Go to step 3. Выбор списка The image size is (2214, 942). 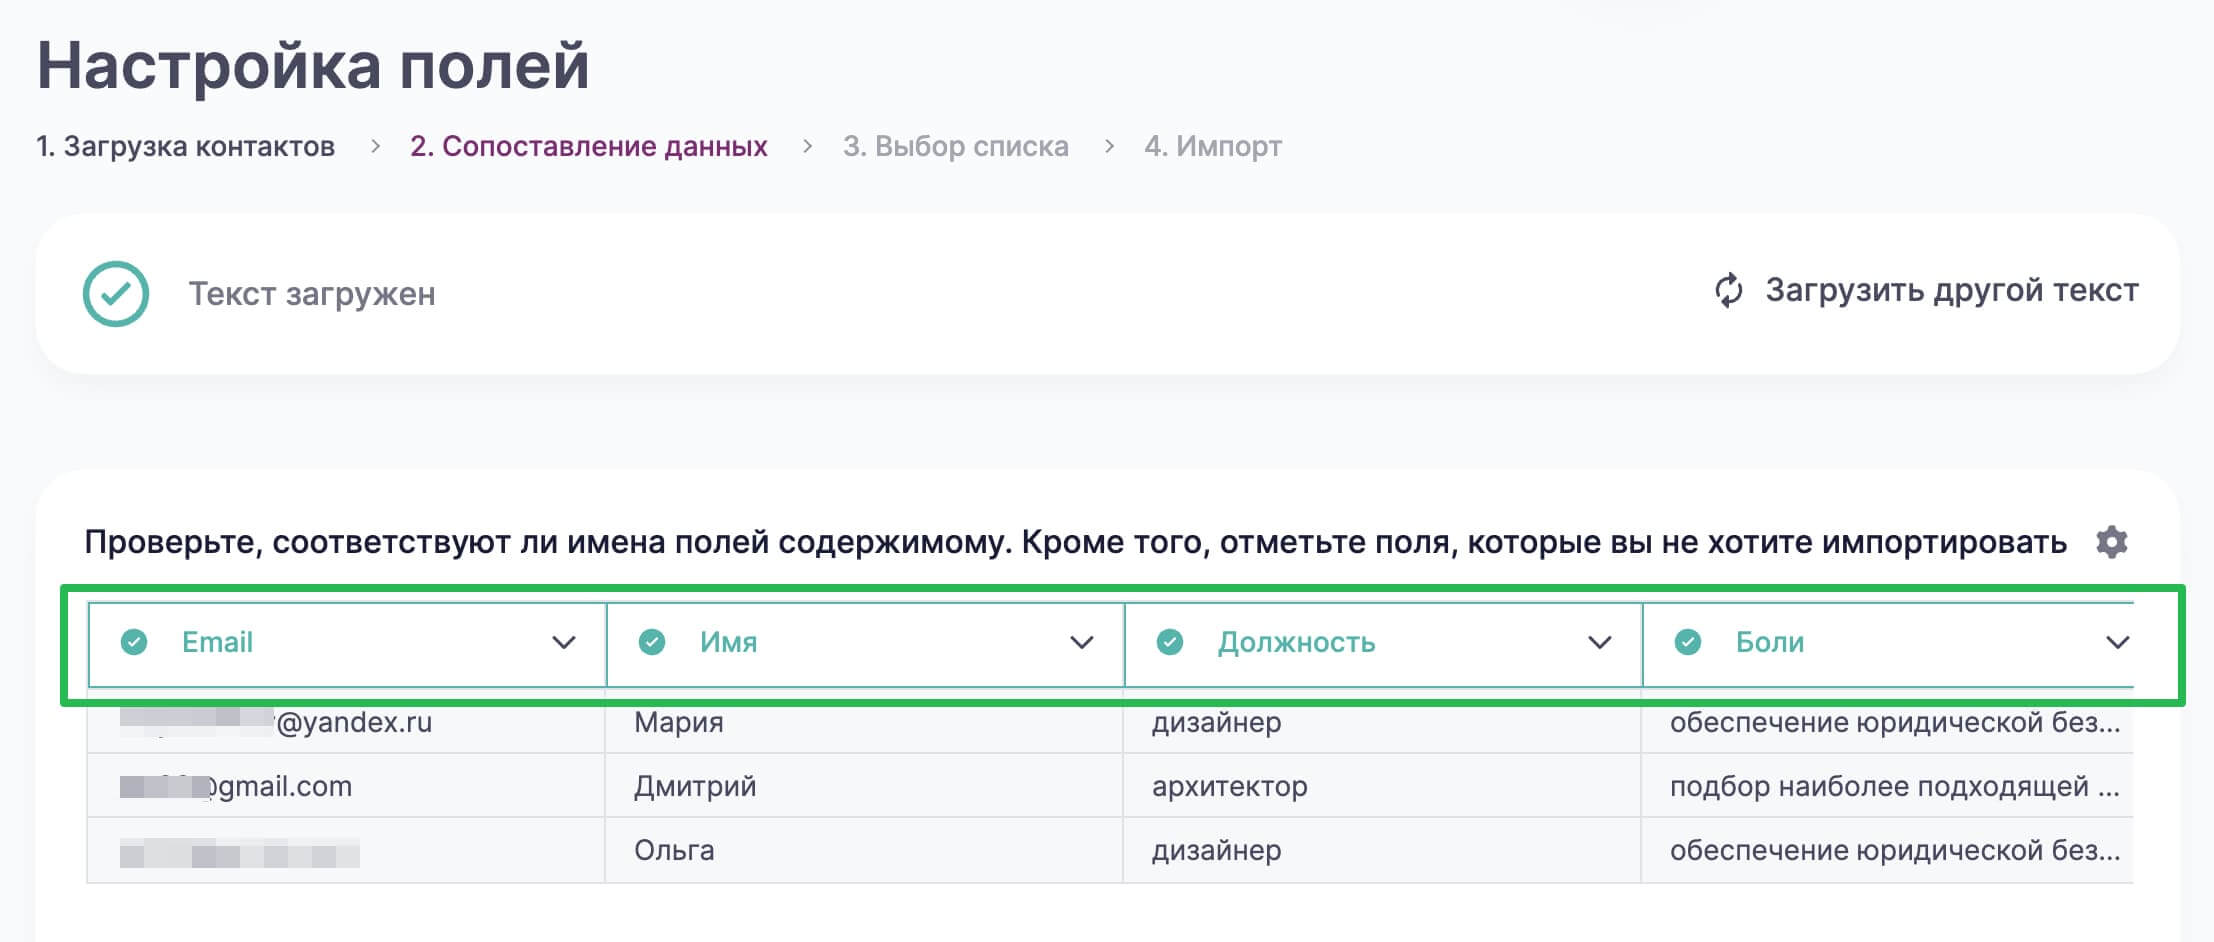(956, 146)
